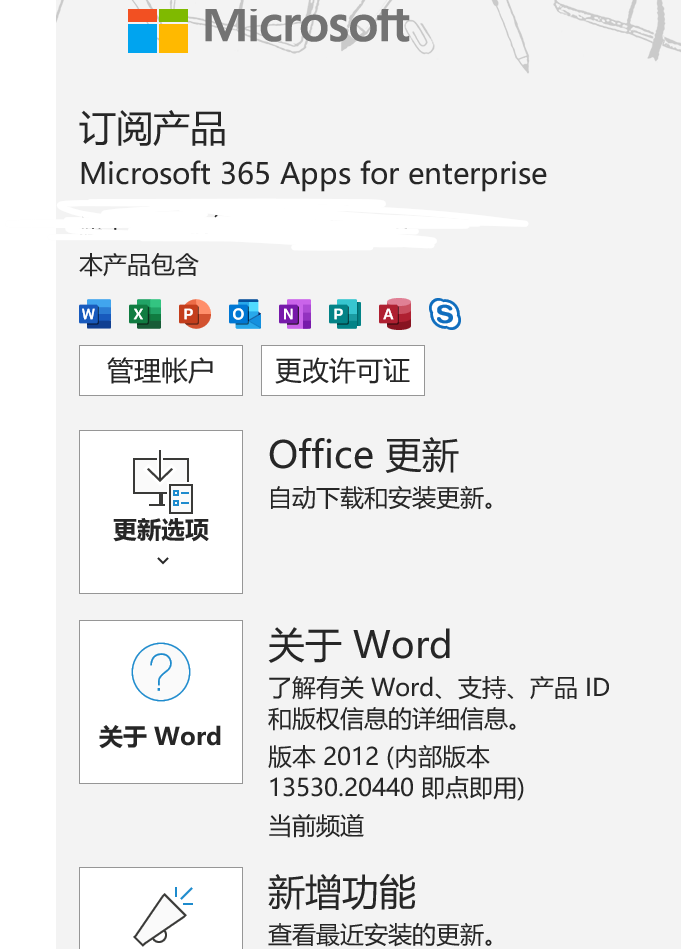Click the 更改许可证 button
The height and width of the screenshot is (949, 681).
point(343,370)
